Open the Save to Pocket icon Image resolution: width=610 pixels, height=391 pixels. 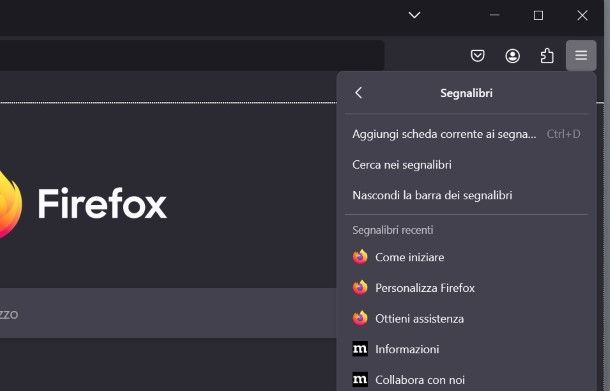[x=477, y=56]
